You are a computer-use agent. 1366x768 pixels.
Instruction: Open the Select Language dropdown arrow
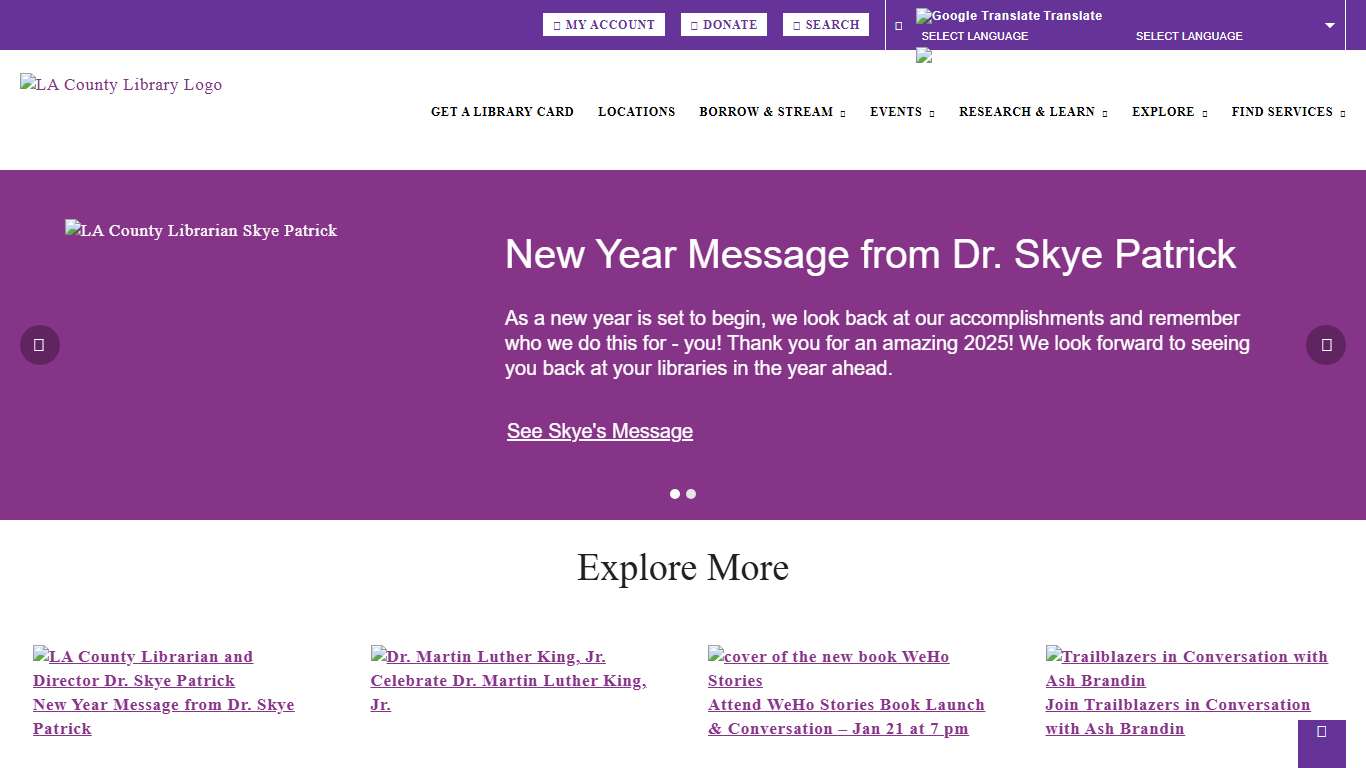[1330, 26]
